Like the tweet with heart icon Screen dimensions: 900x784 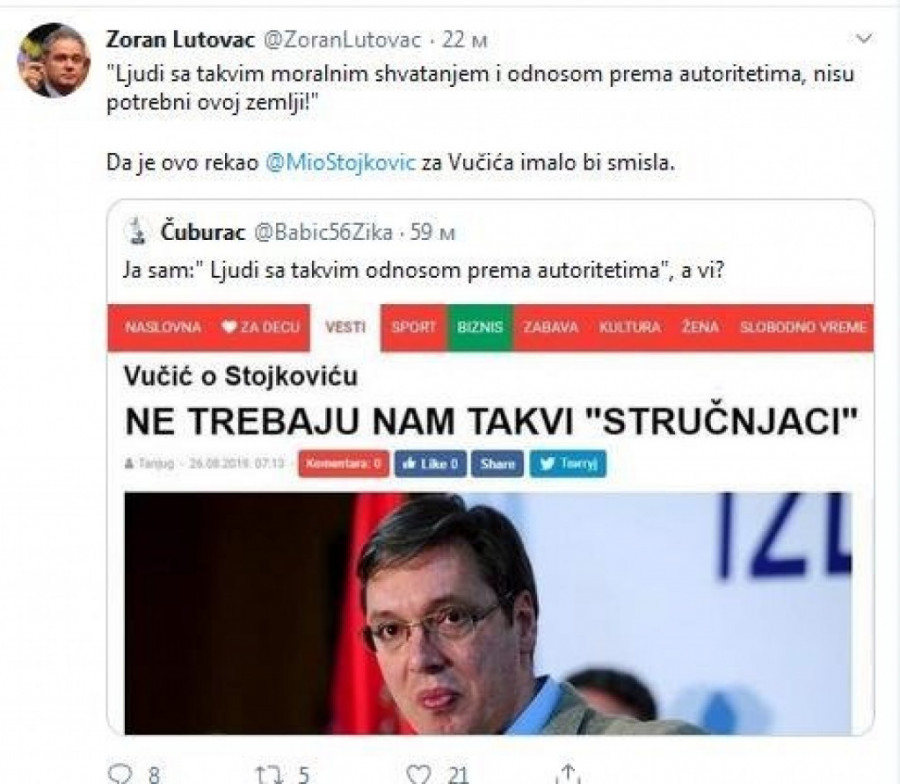click(x=418, y=774)
